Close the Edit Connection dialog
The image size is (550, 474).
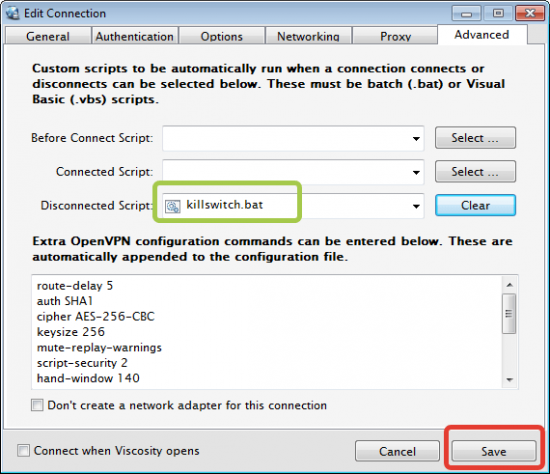click(530, 14)
